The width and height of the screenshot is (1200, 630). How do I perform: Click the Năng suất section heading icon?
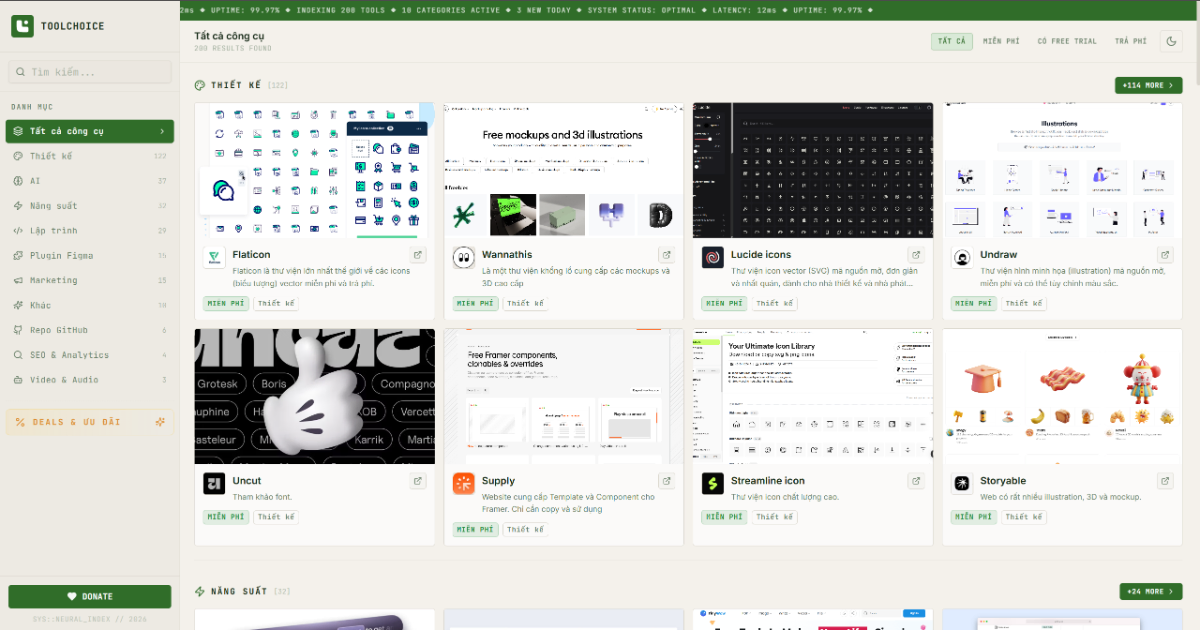coord(200,592)
